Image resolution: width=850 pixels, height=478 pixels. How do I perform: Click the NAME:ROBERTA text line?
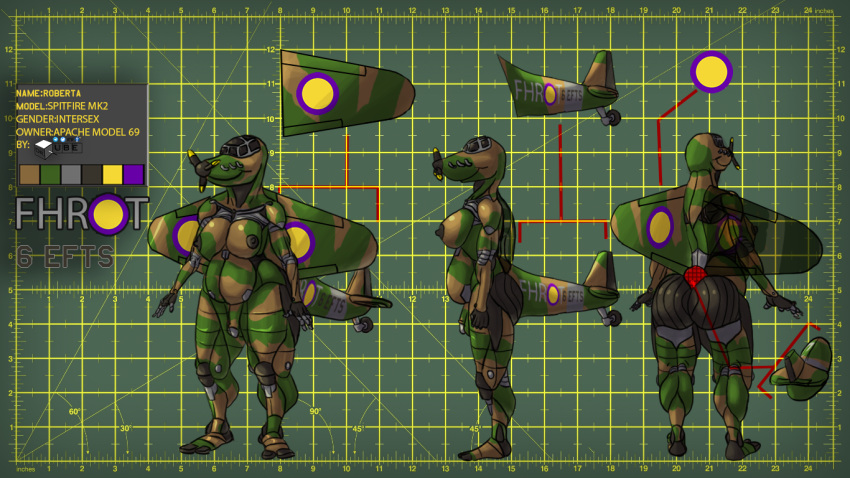pyautogui.click(x=58, y=93)
